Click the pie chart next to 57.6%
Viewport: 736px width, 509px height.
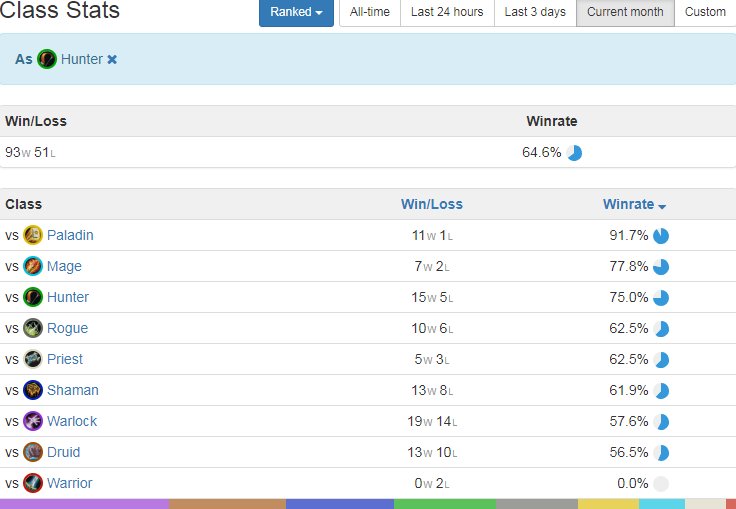point(661,422)
